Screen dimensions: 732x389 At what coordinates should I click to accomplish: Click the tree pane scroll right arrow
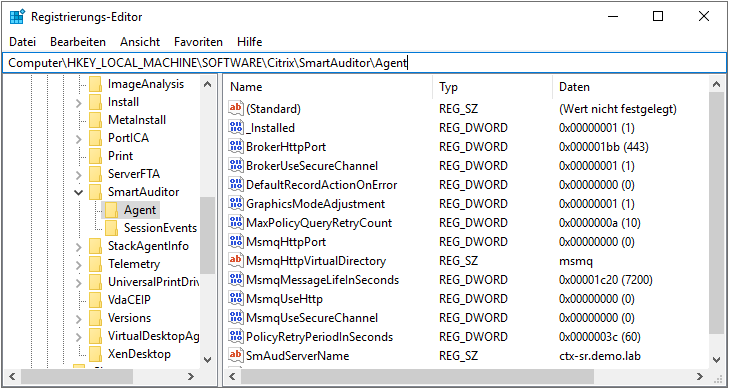pyautogui.click(x=190, y=376)
